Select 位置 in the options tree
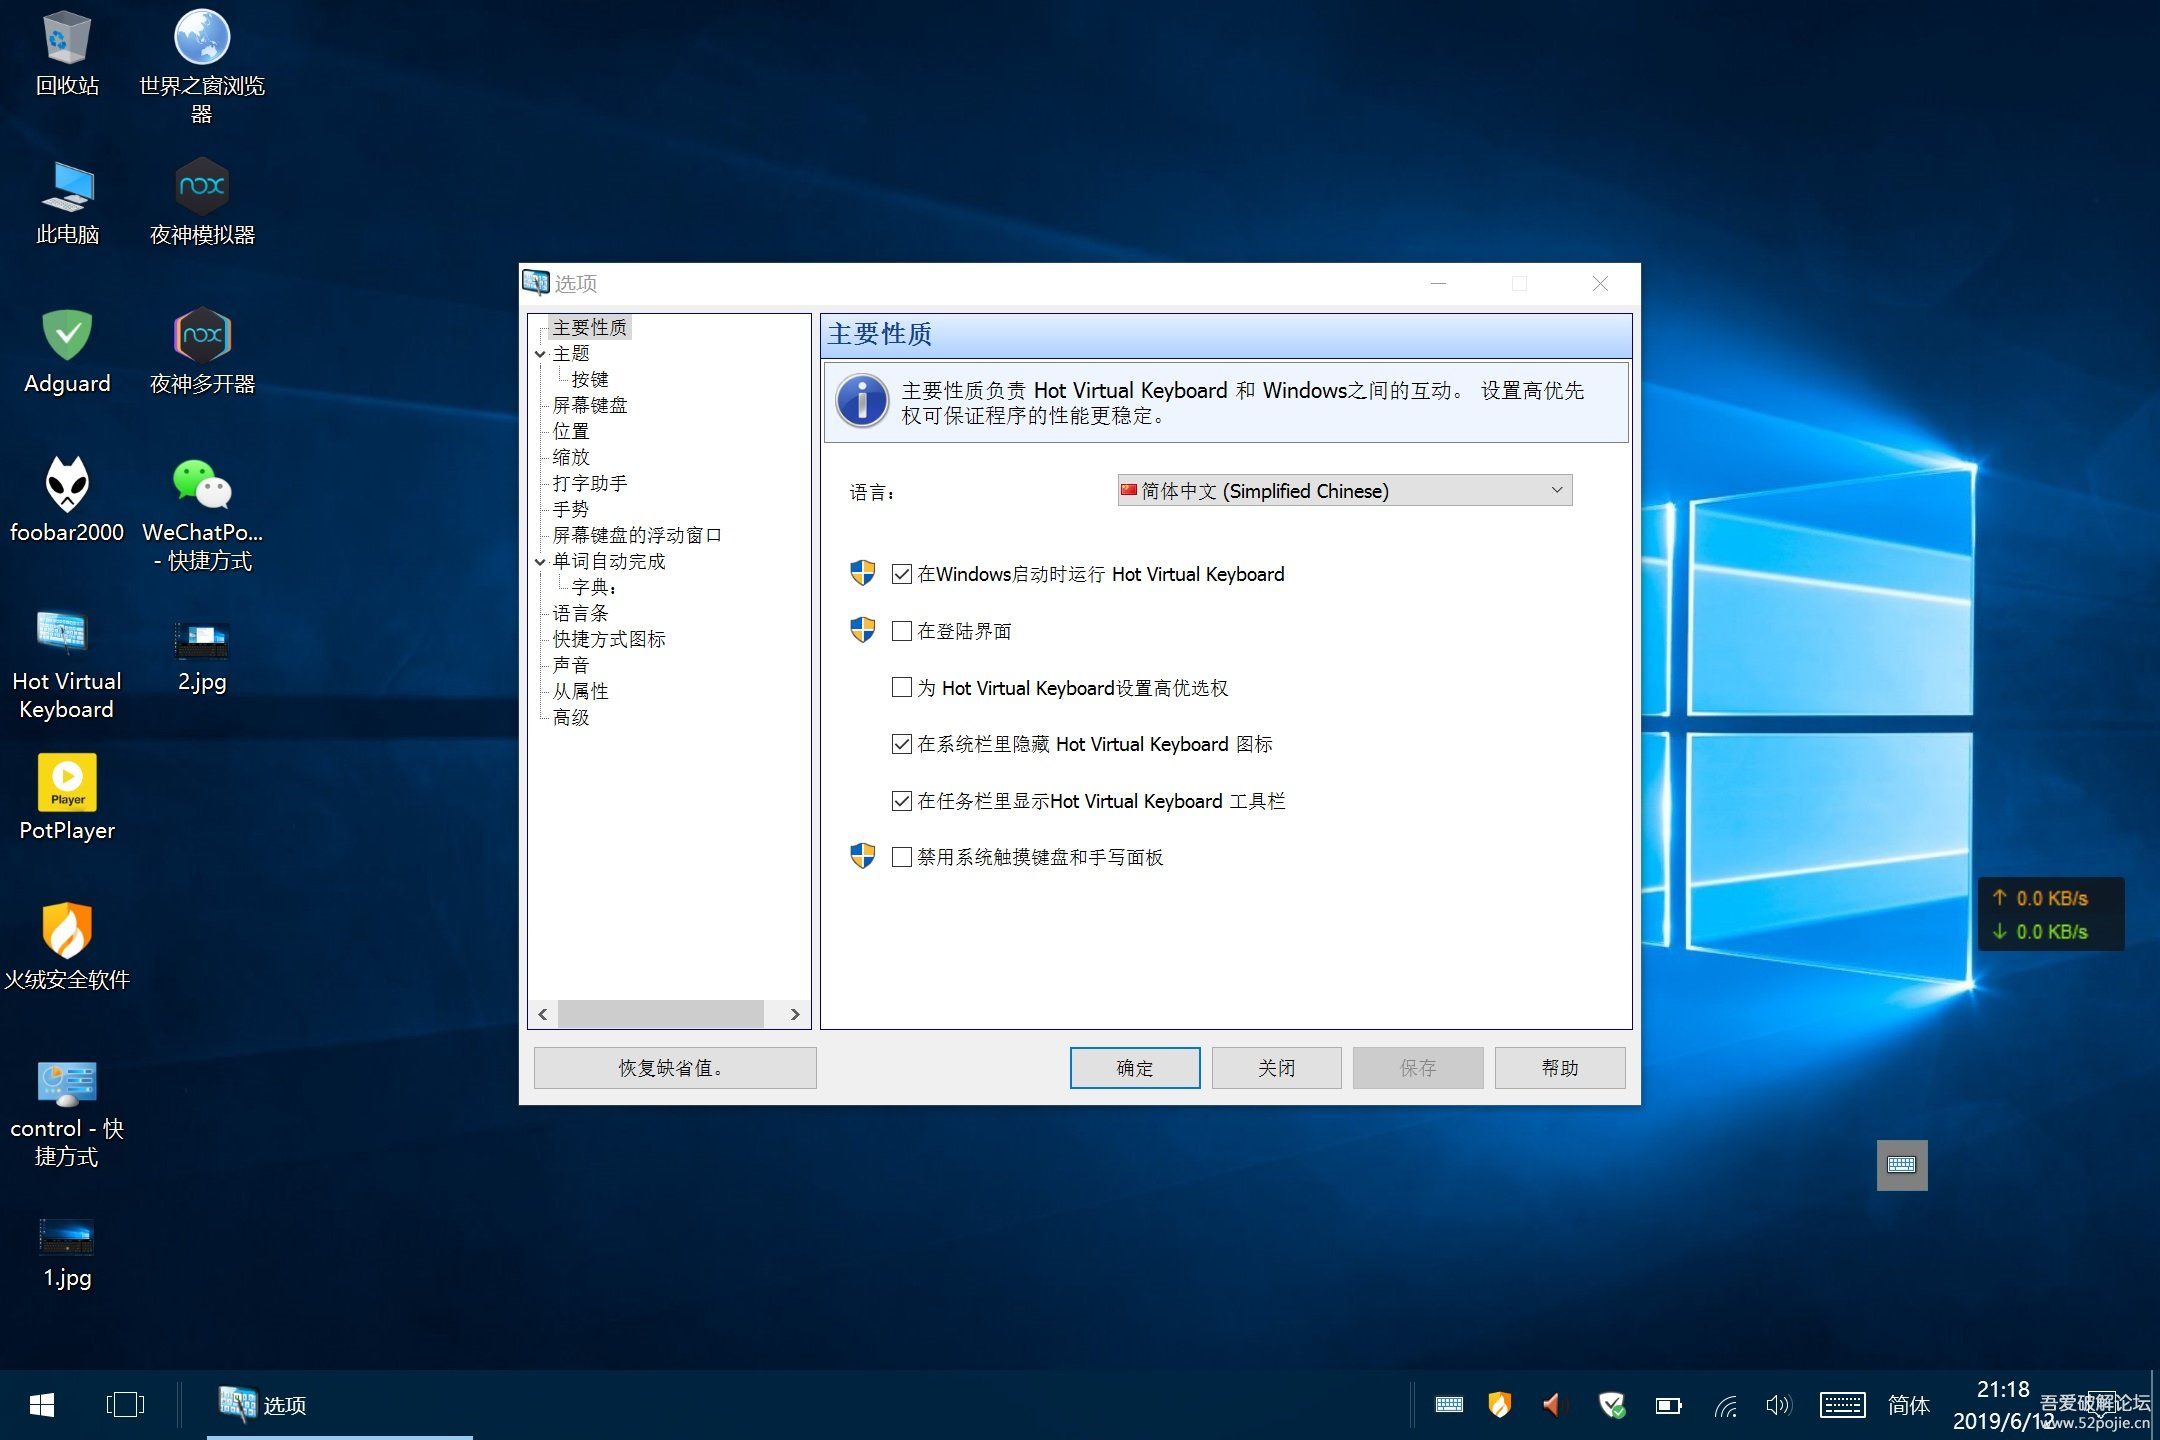Image resolution: width=2160 pixels, height=1440 pixels. coord(571,432)
